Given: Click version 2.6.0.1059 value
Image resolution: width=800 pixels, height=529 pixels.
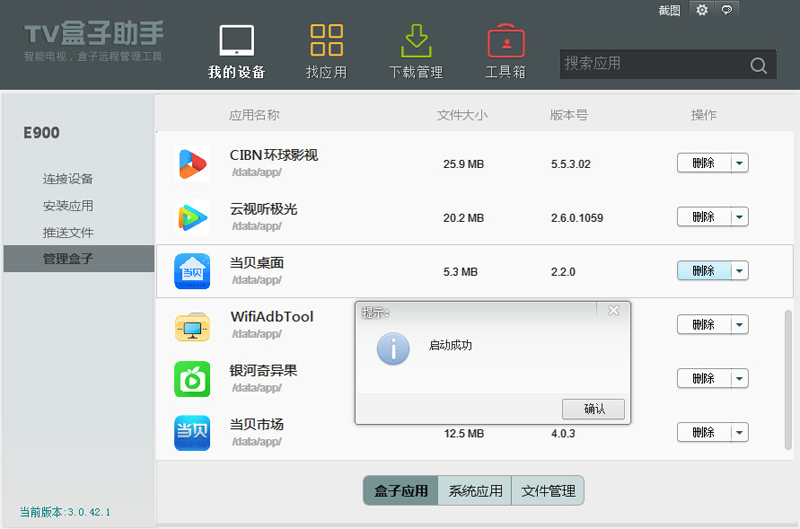Looking at the screenshot, I should tap(577, 218).
